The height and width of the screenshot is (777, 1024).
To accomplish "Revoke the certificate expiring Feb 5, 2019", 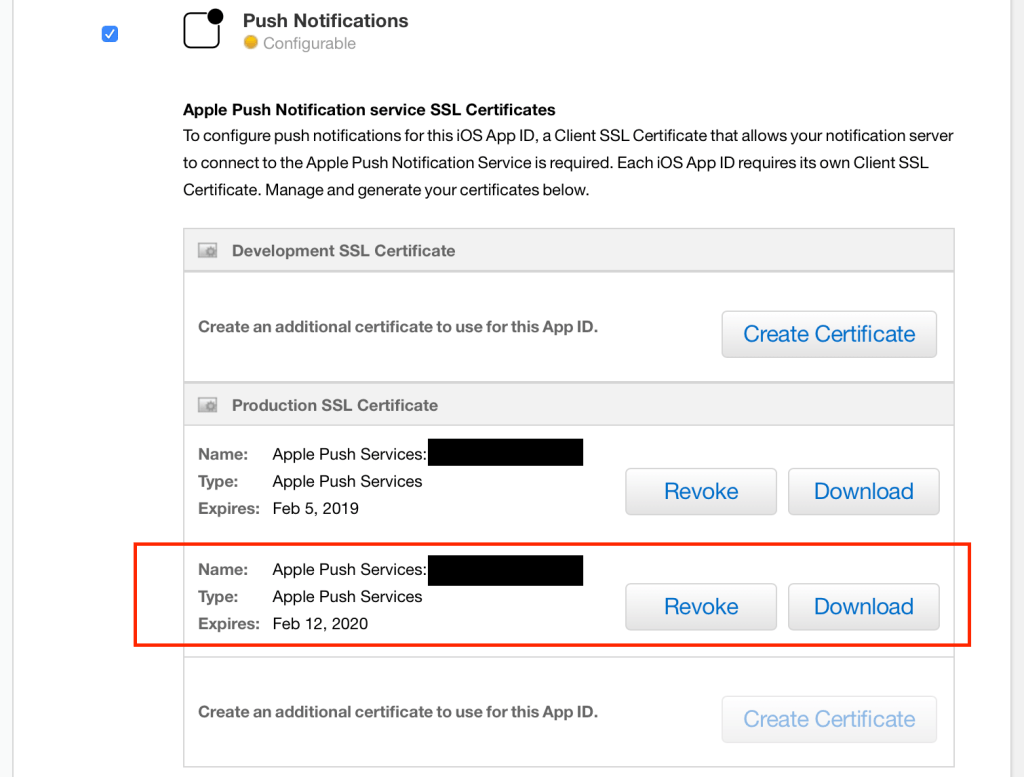I will [701, 491].
